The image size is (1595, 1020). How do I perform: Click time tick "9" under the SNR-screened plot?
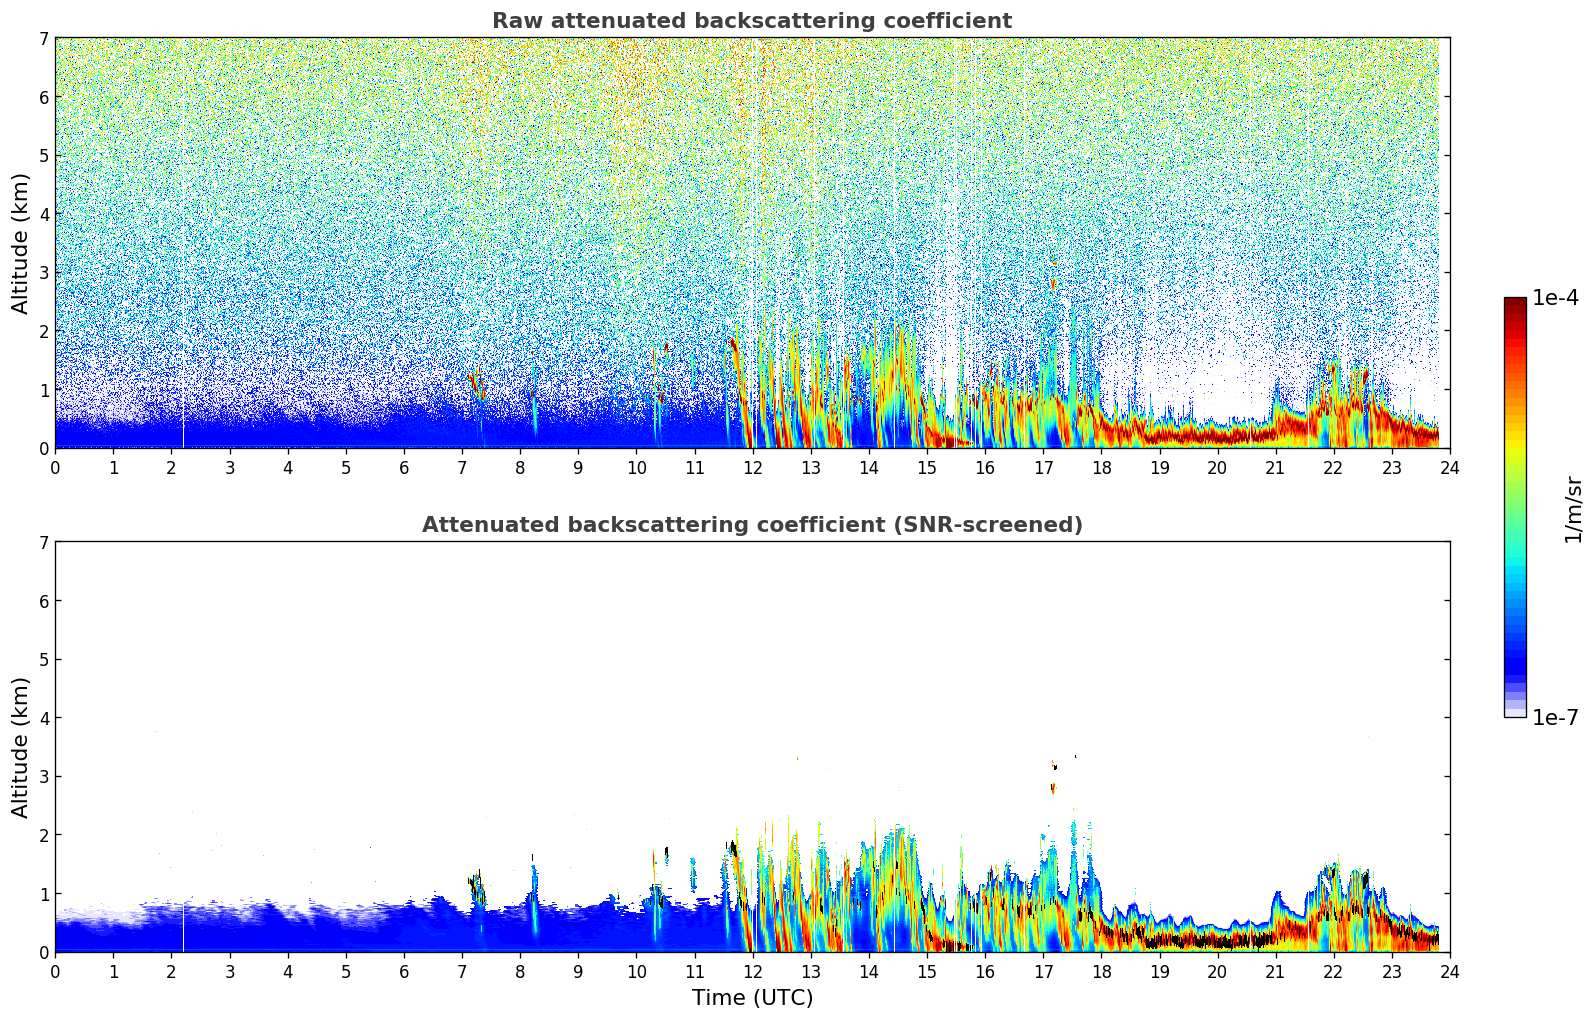578,971
